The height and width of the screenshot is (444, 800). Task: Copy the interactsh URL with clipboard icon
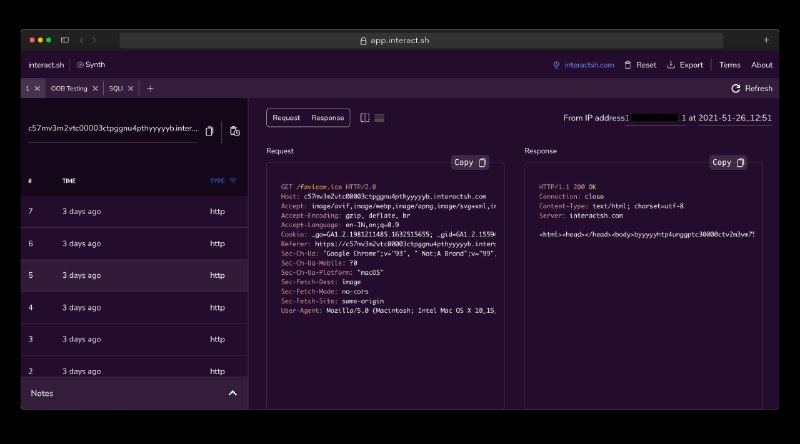[209, 131]
